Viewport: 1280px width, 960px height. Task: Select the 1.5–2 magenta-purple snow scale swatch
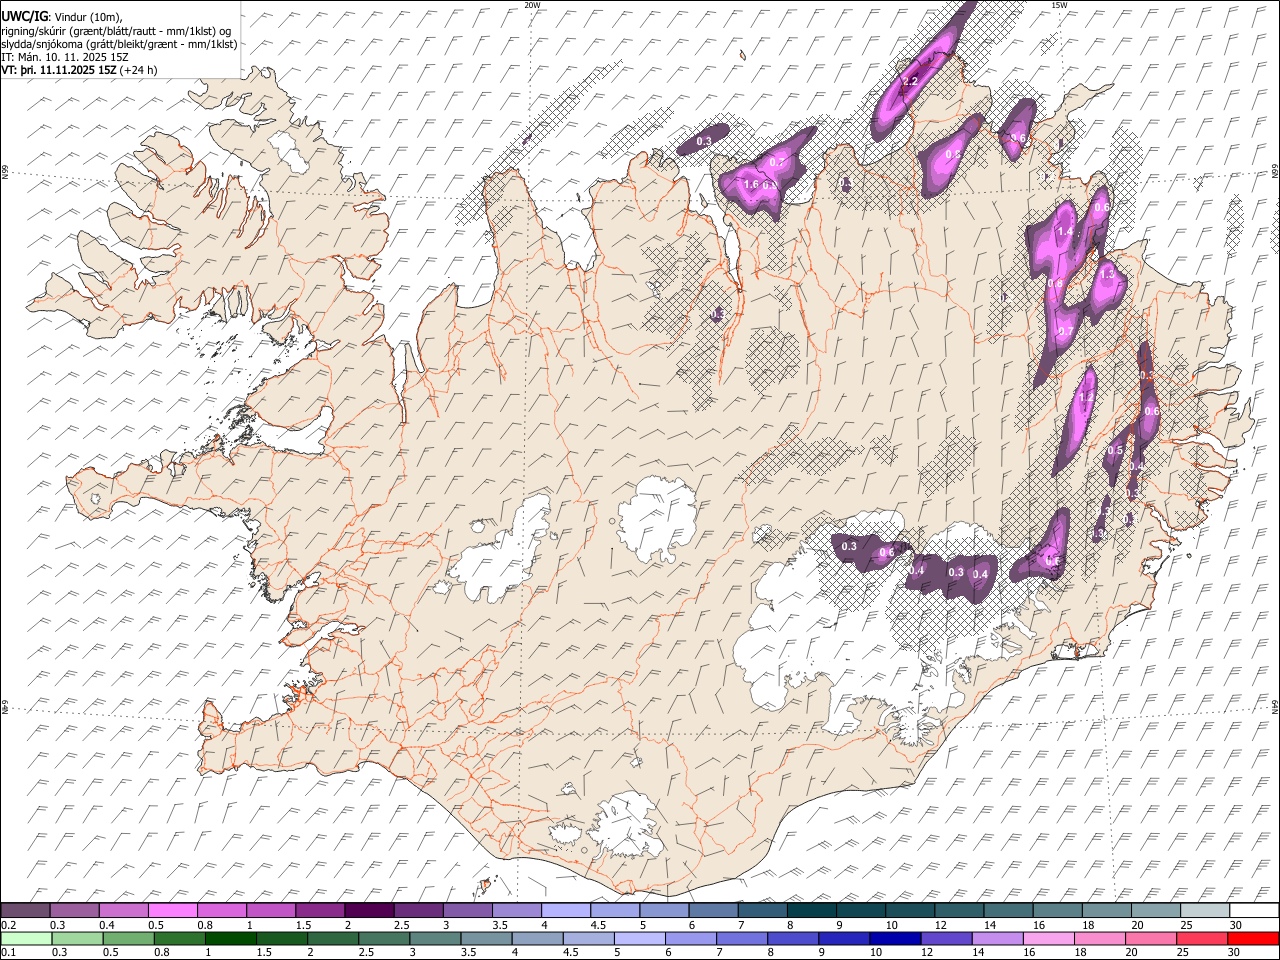(x=320, y=910)
